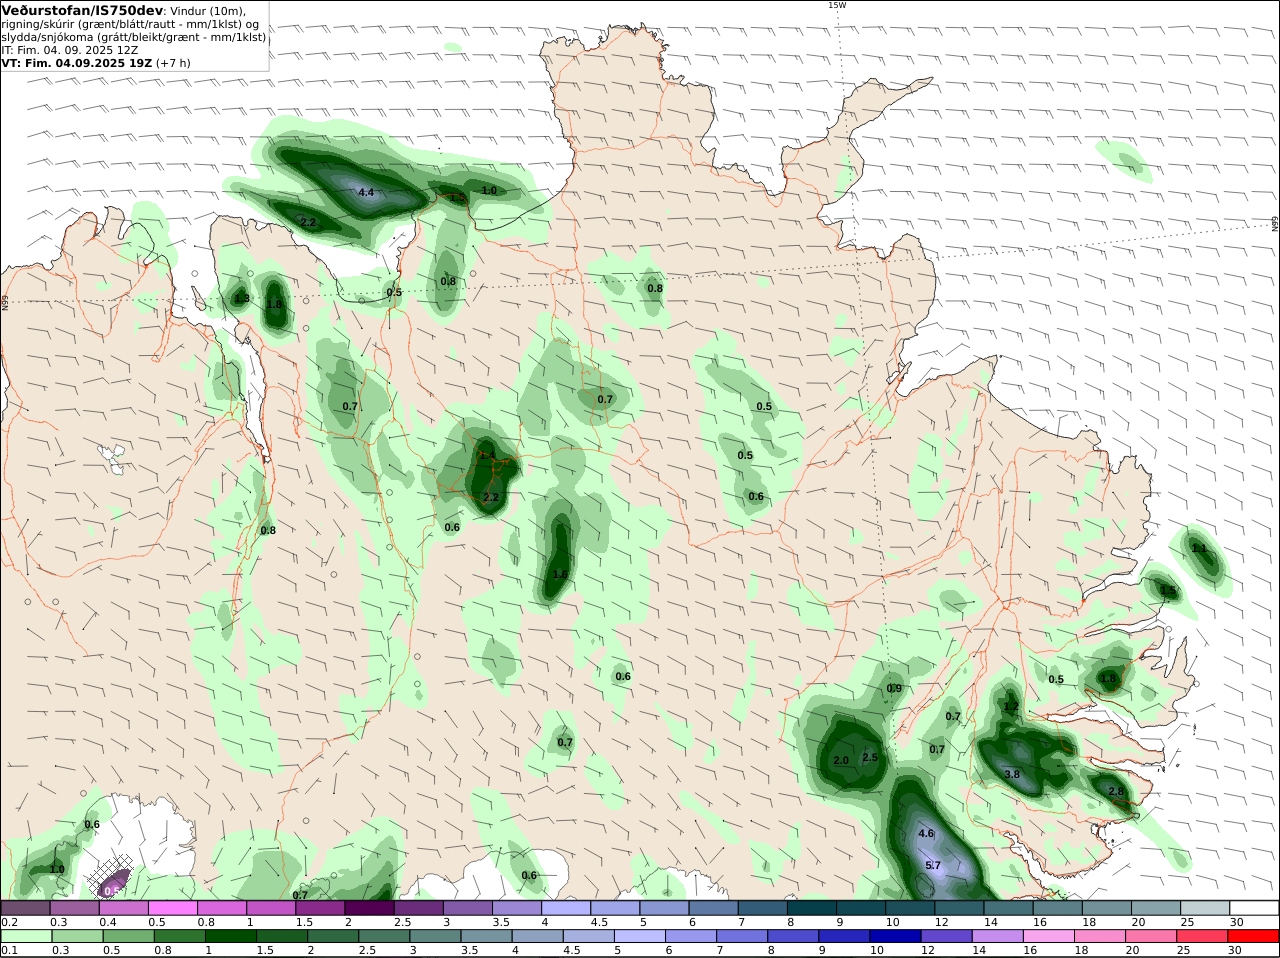The image size is (1280, 958).
Task: Click the 0.2 label on the snow legend
Action: [9, 922]
